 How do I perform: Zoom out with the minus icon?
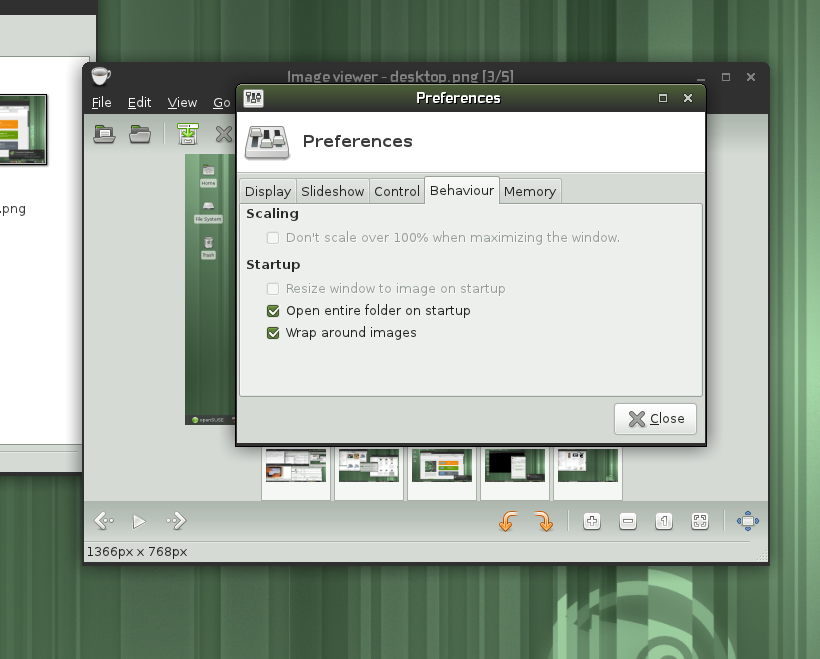coord(628,521)
